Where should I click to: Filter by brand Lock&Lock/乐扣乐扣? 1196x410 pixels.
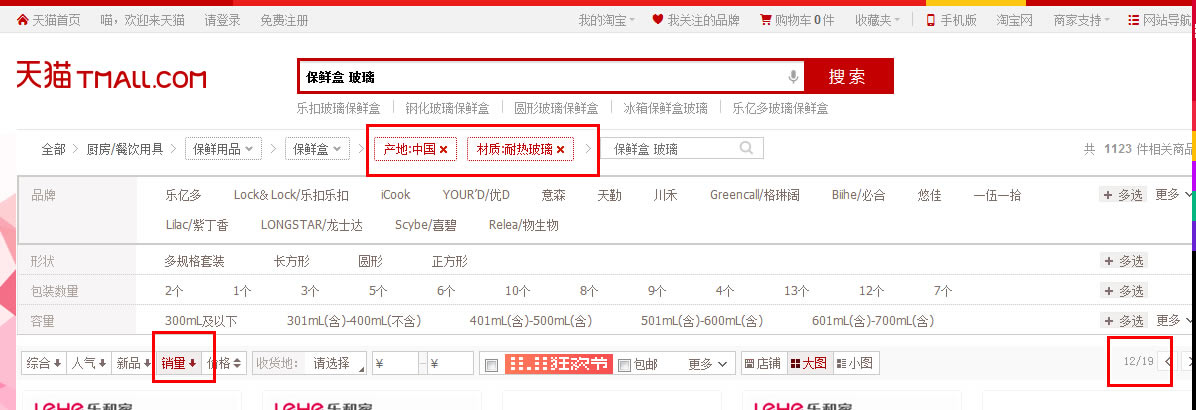tap(291, 195)
